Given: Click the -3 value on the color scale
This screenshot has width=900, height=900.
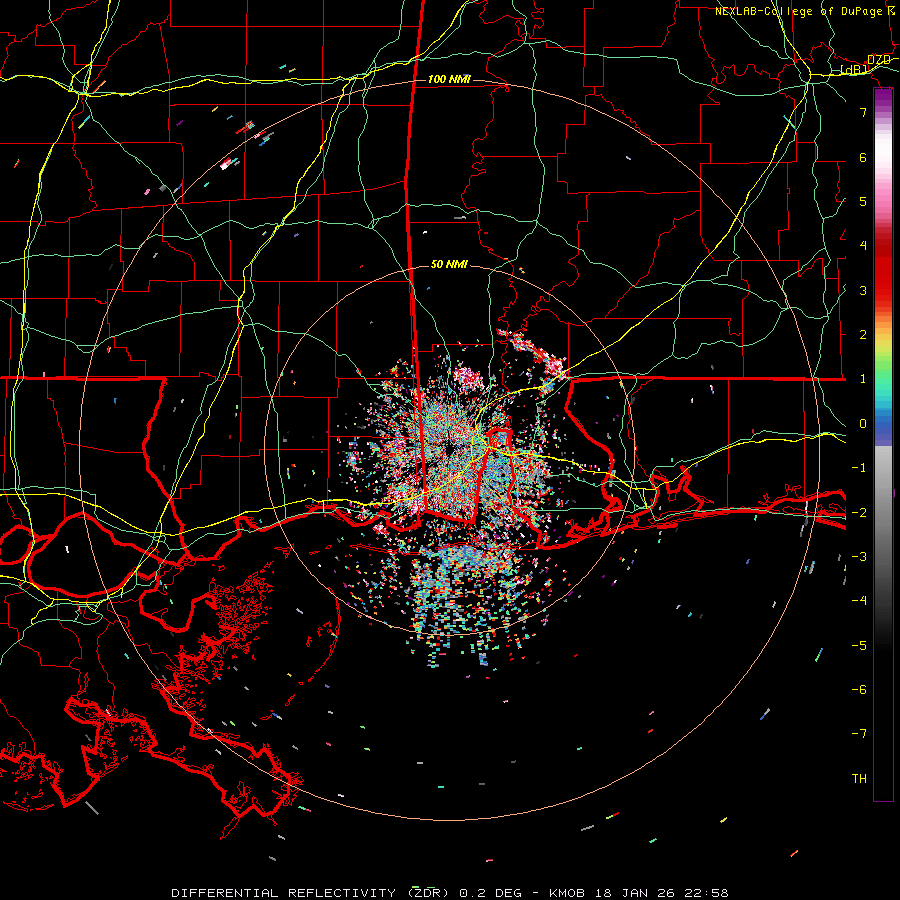Looking at the screenshot, I should point(859,557).
